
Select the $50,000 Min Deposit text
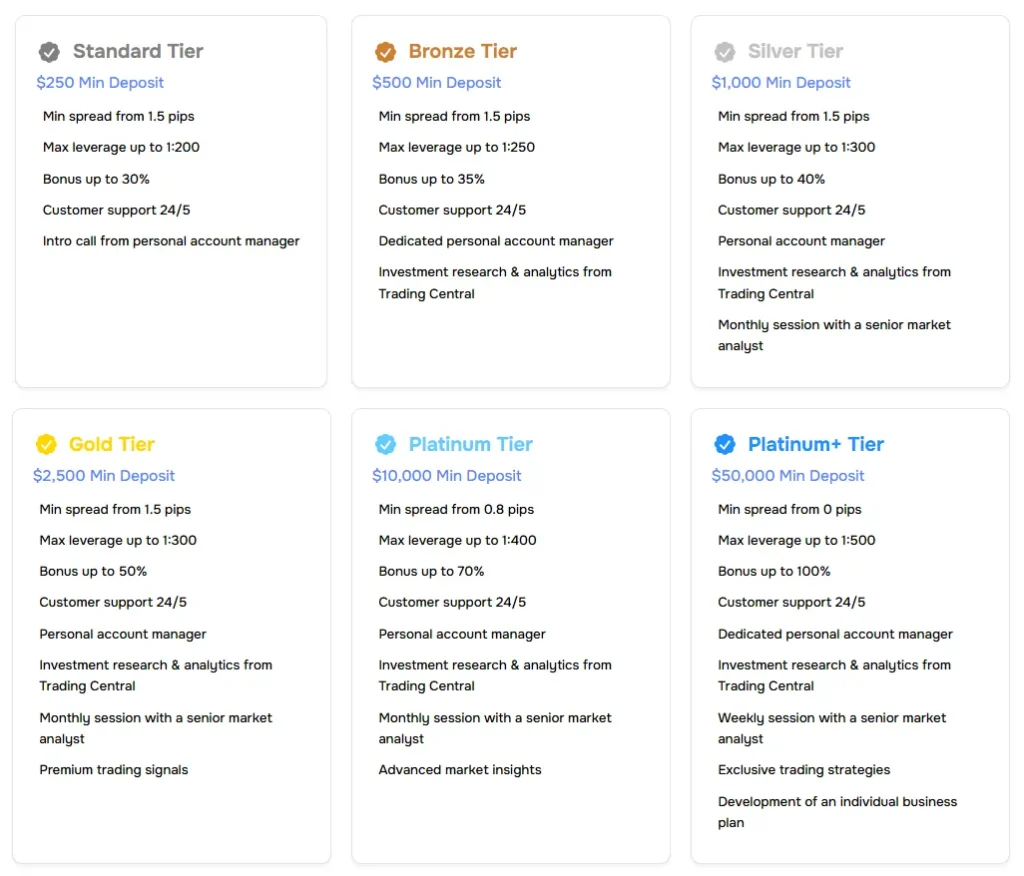click(x=788, y=476)
